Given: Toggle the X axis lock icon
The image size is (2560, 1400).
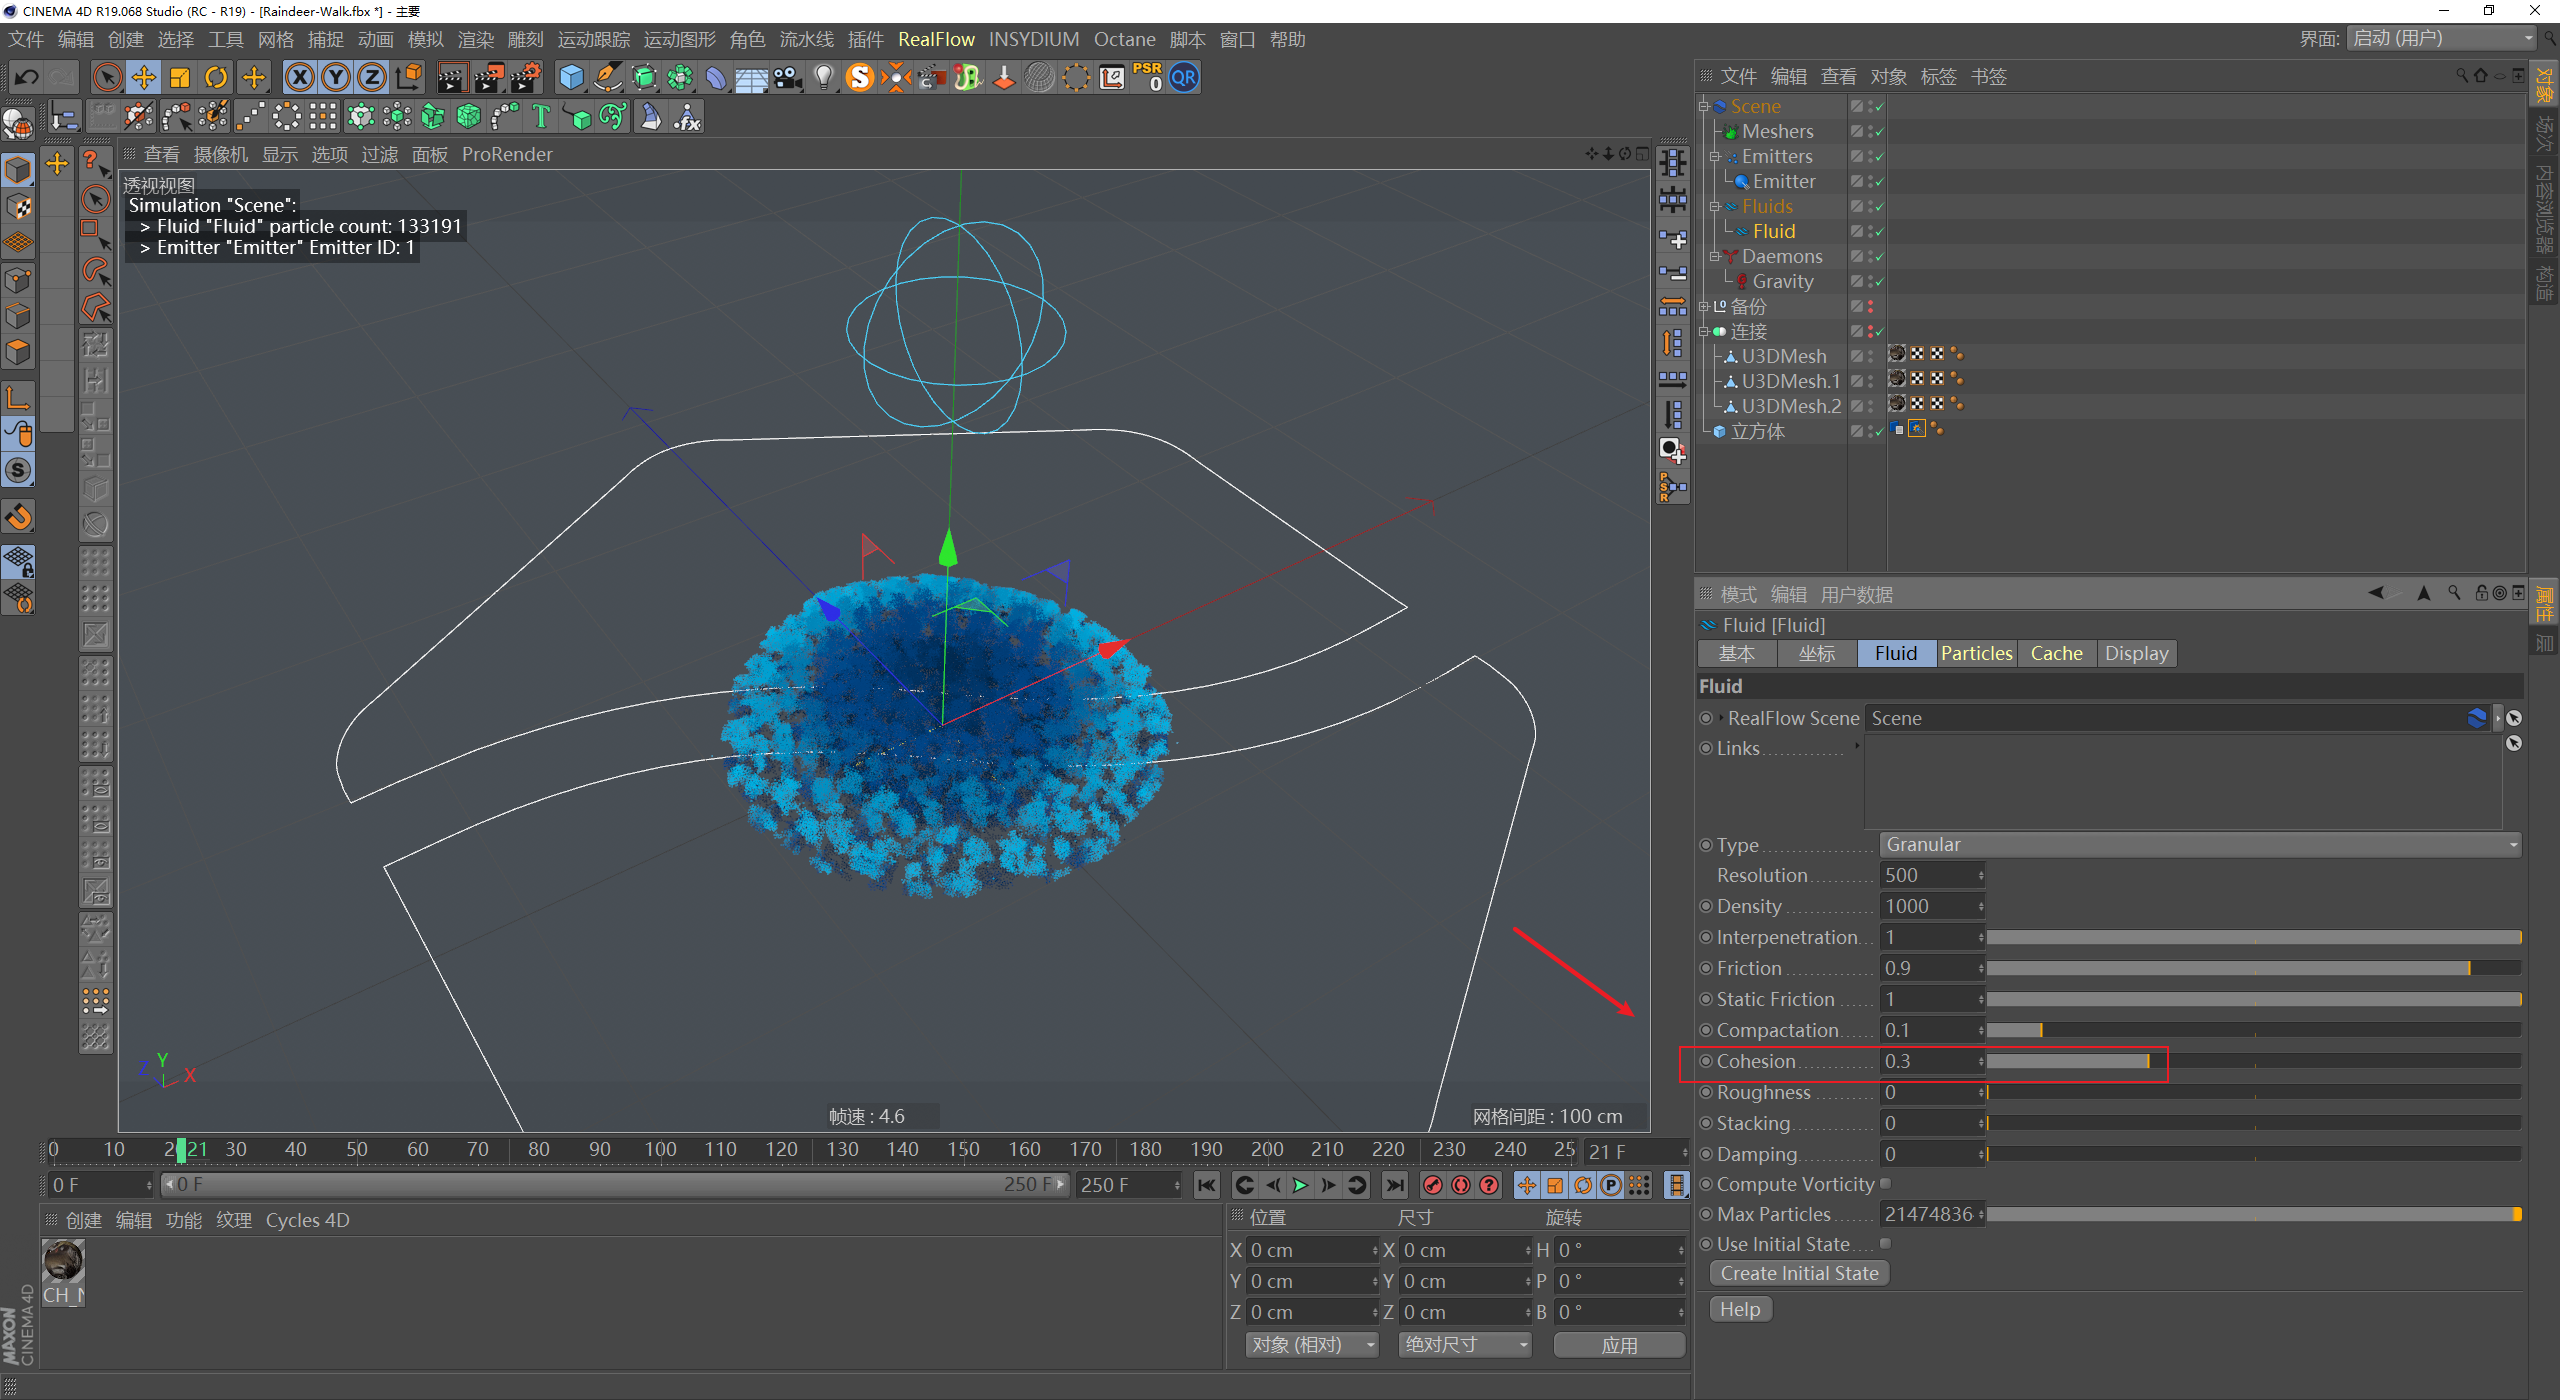Looking at the screenshot, I should [x=299, y=77].
